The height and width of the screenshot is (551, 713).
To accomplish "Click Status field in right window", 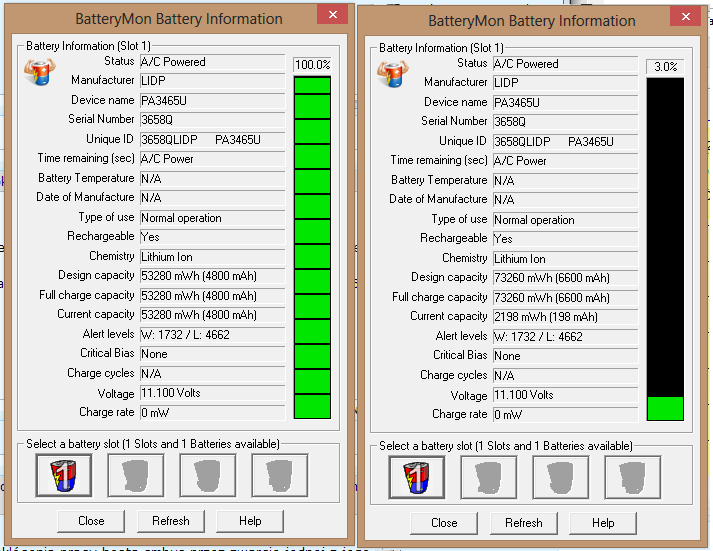I will click(x=565, y=64).
